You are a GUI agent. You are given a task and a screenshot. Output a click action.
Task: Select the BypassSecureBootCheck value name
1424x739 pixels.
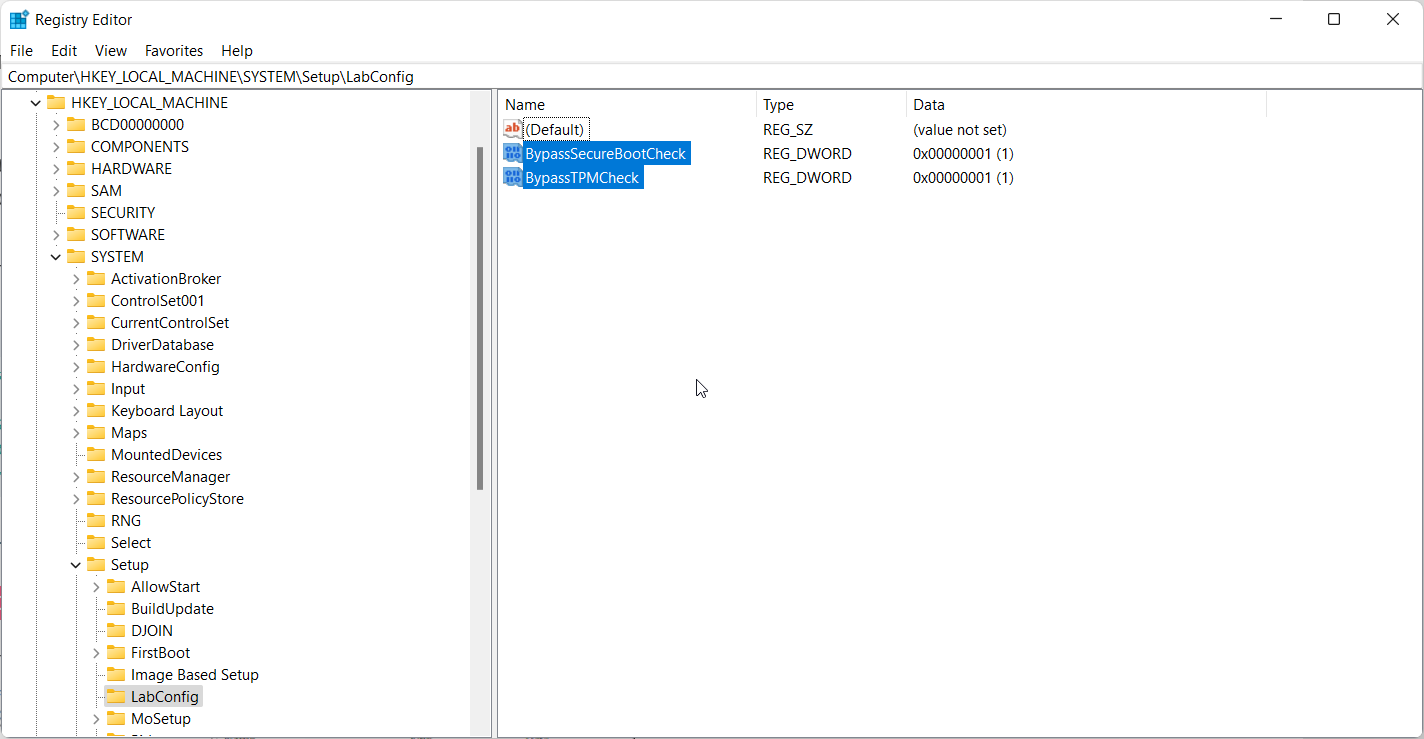606,153
